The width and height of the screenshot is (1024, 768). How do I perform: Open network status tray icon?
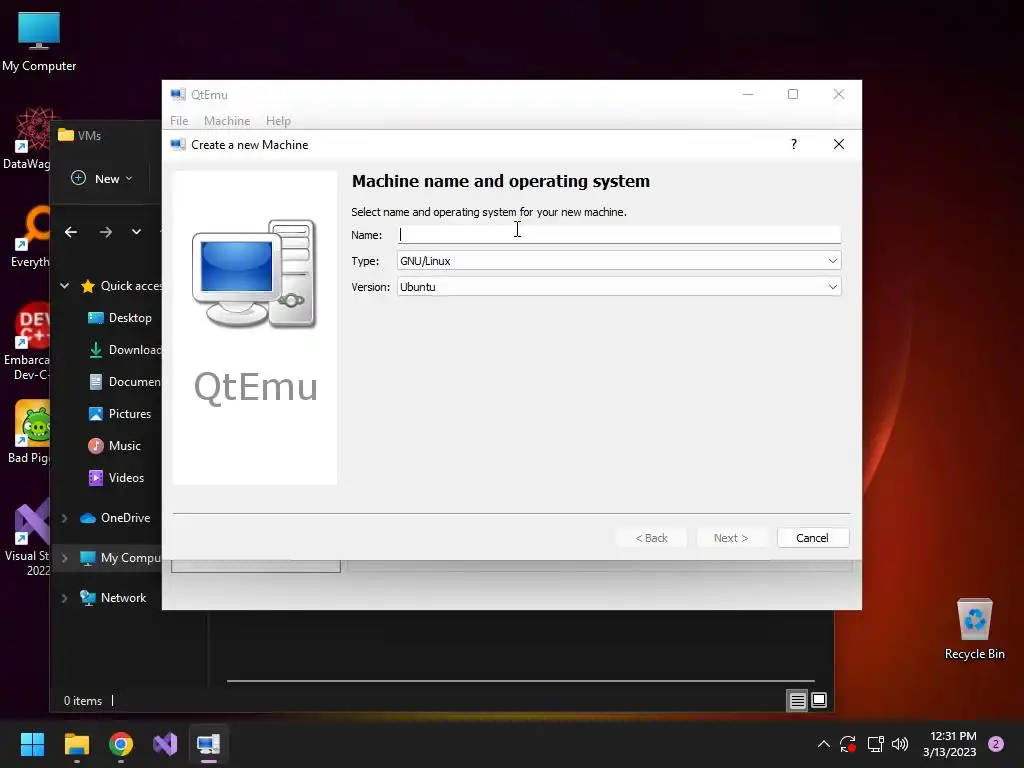coord(875,744)
